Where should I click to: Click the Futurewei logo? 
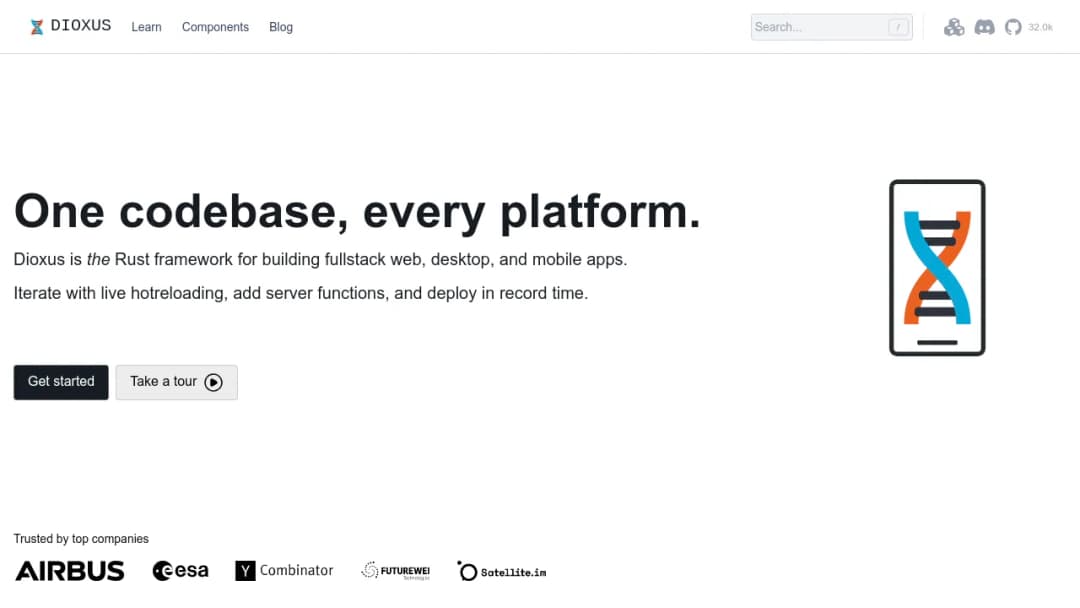click(395, 571)
